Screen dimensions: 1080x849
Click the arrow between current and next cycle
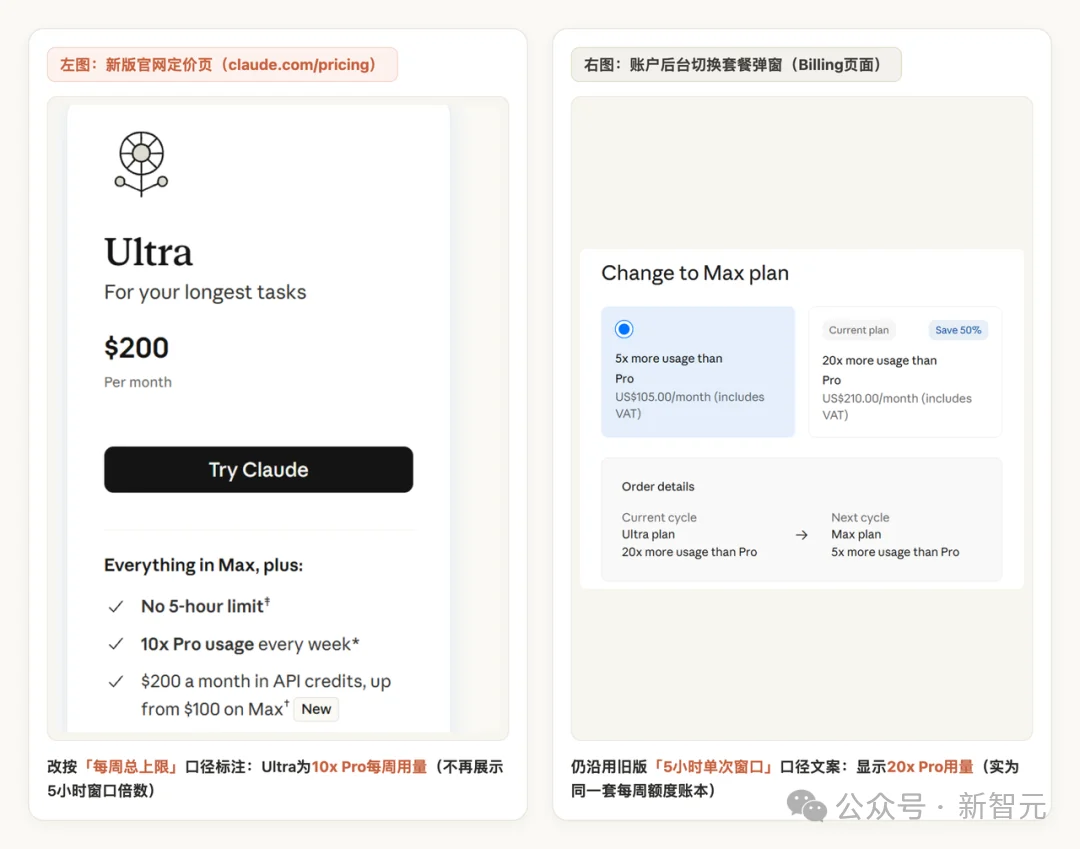click(801, 535)
